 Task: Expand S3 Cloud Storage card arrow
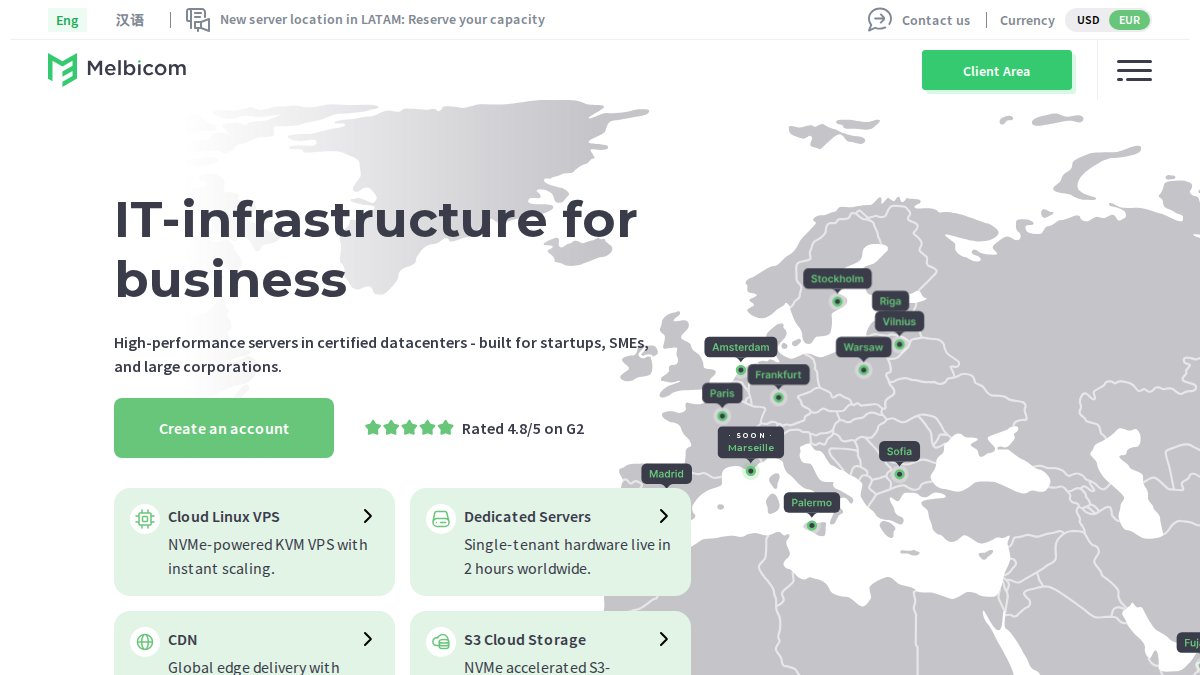click(x=664, y=639)
